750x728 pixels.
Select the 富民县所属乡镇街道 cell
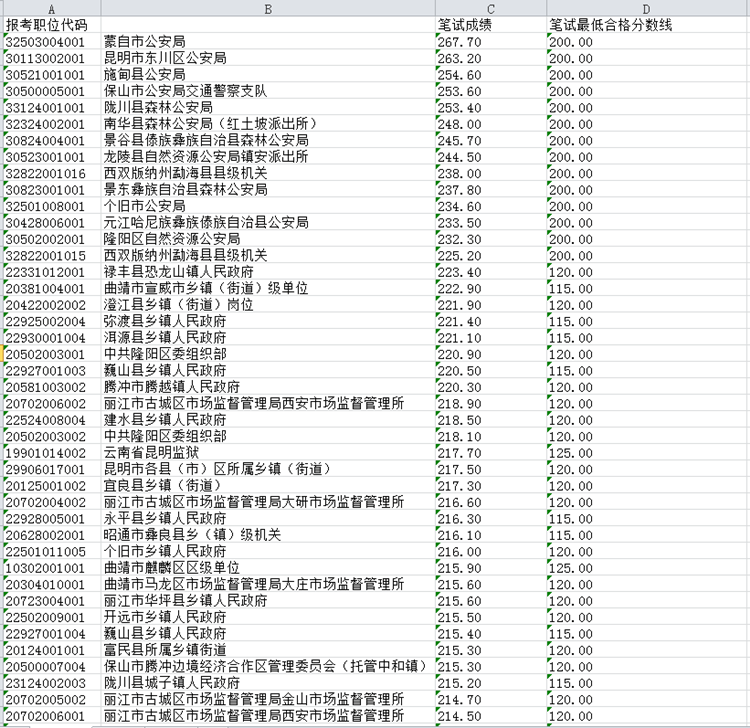point(268,650)
